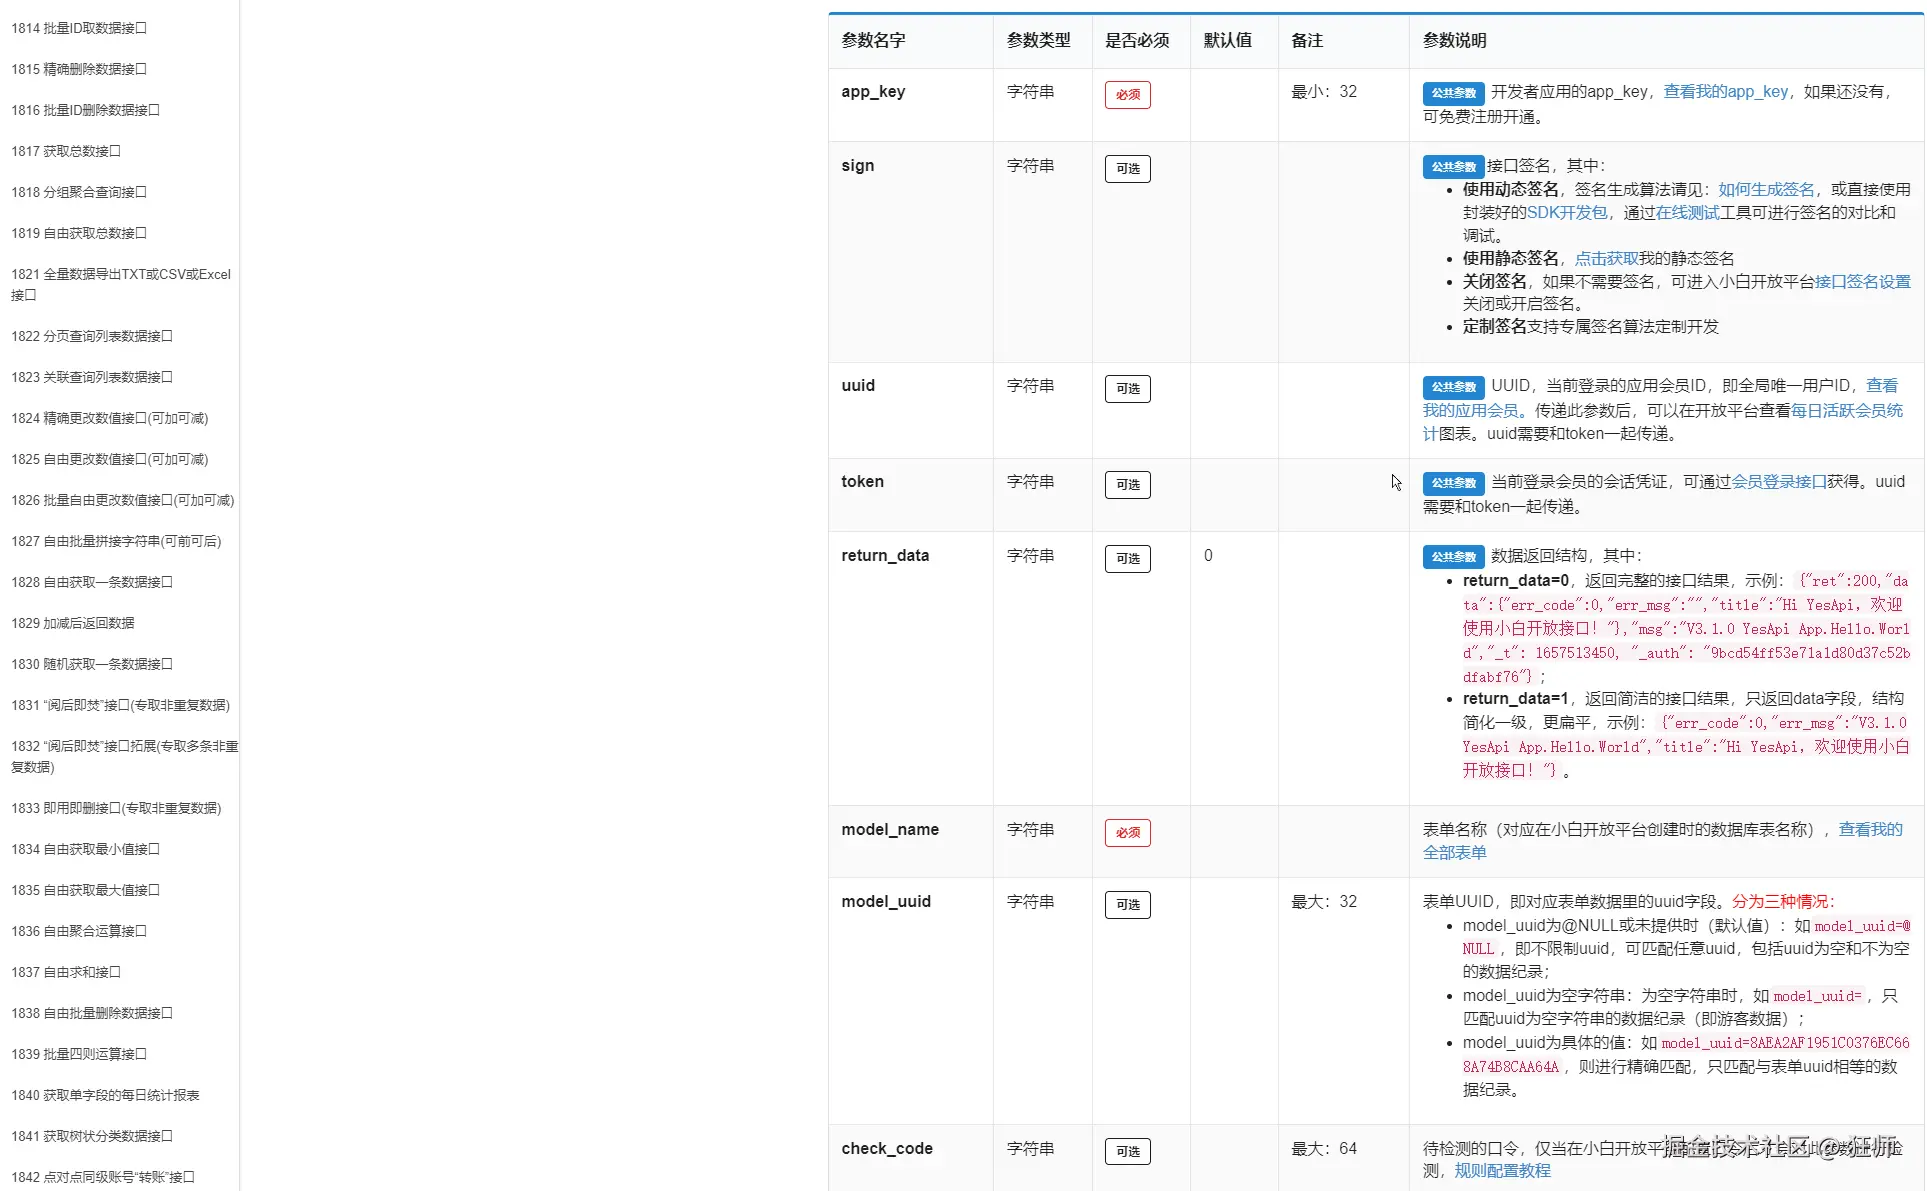This screenshot has width=1927, height=1191.
Task: Open the 规则配置教程 link
Action: [x=1502, y=1171]
